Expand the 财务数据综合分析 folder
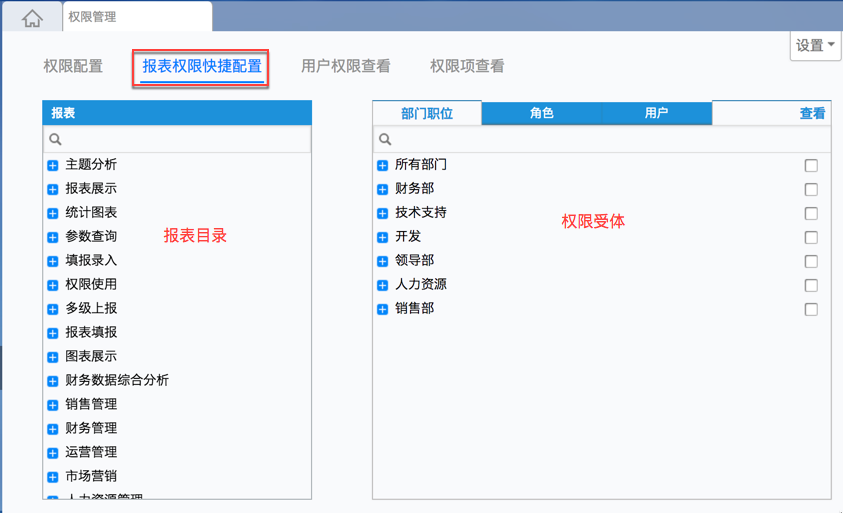The width and height of the screenshot is (843, 513). (53, 381)
